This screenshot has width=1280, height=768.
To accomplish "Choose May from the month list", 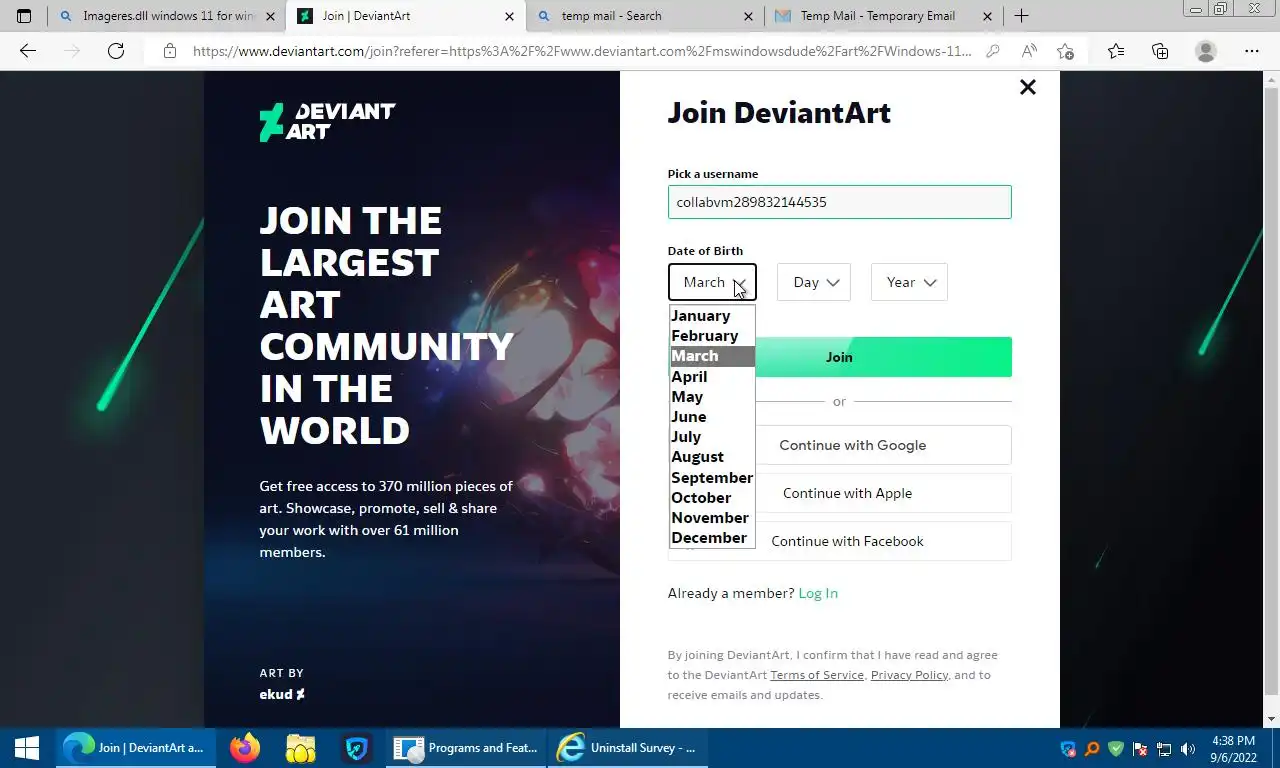I will pos(712,396).
